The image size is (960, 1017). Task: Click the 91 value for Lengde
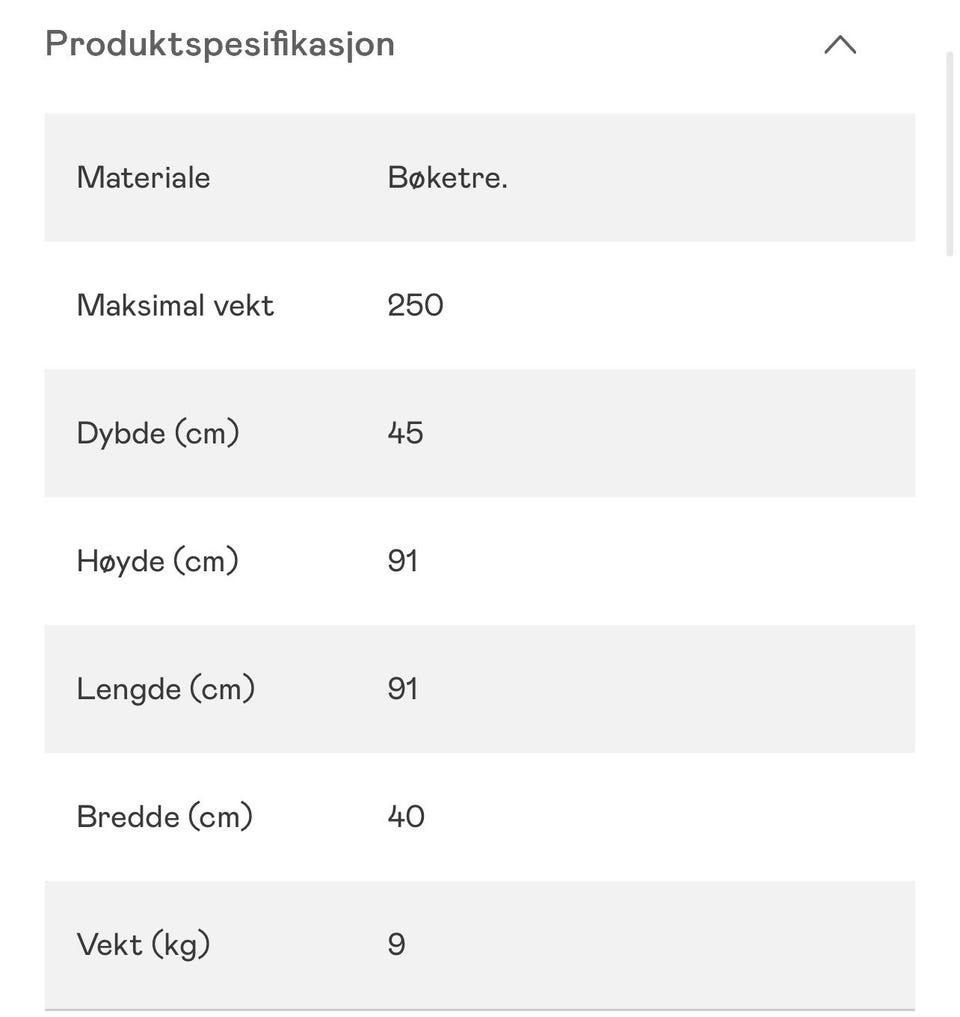(x=403, y=689)
